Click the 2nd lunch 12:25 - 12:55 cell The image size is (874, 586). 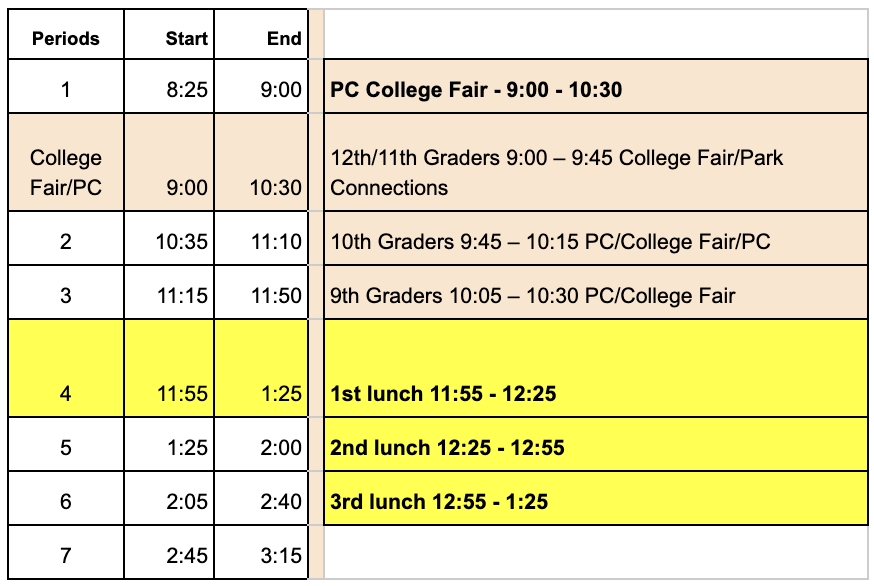(596, 444)
